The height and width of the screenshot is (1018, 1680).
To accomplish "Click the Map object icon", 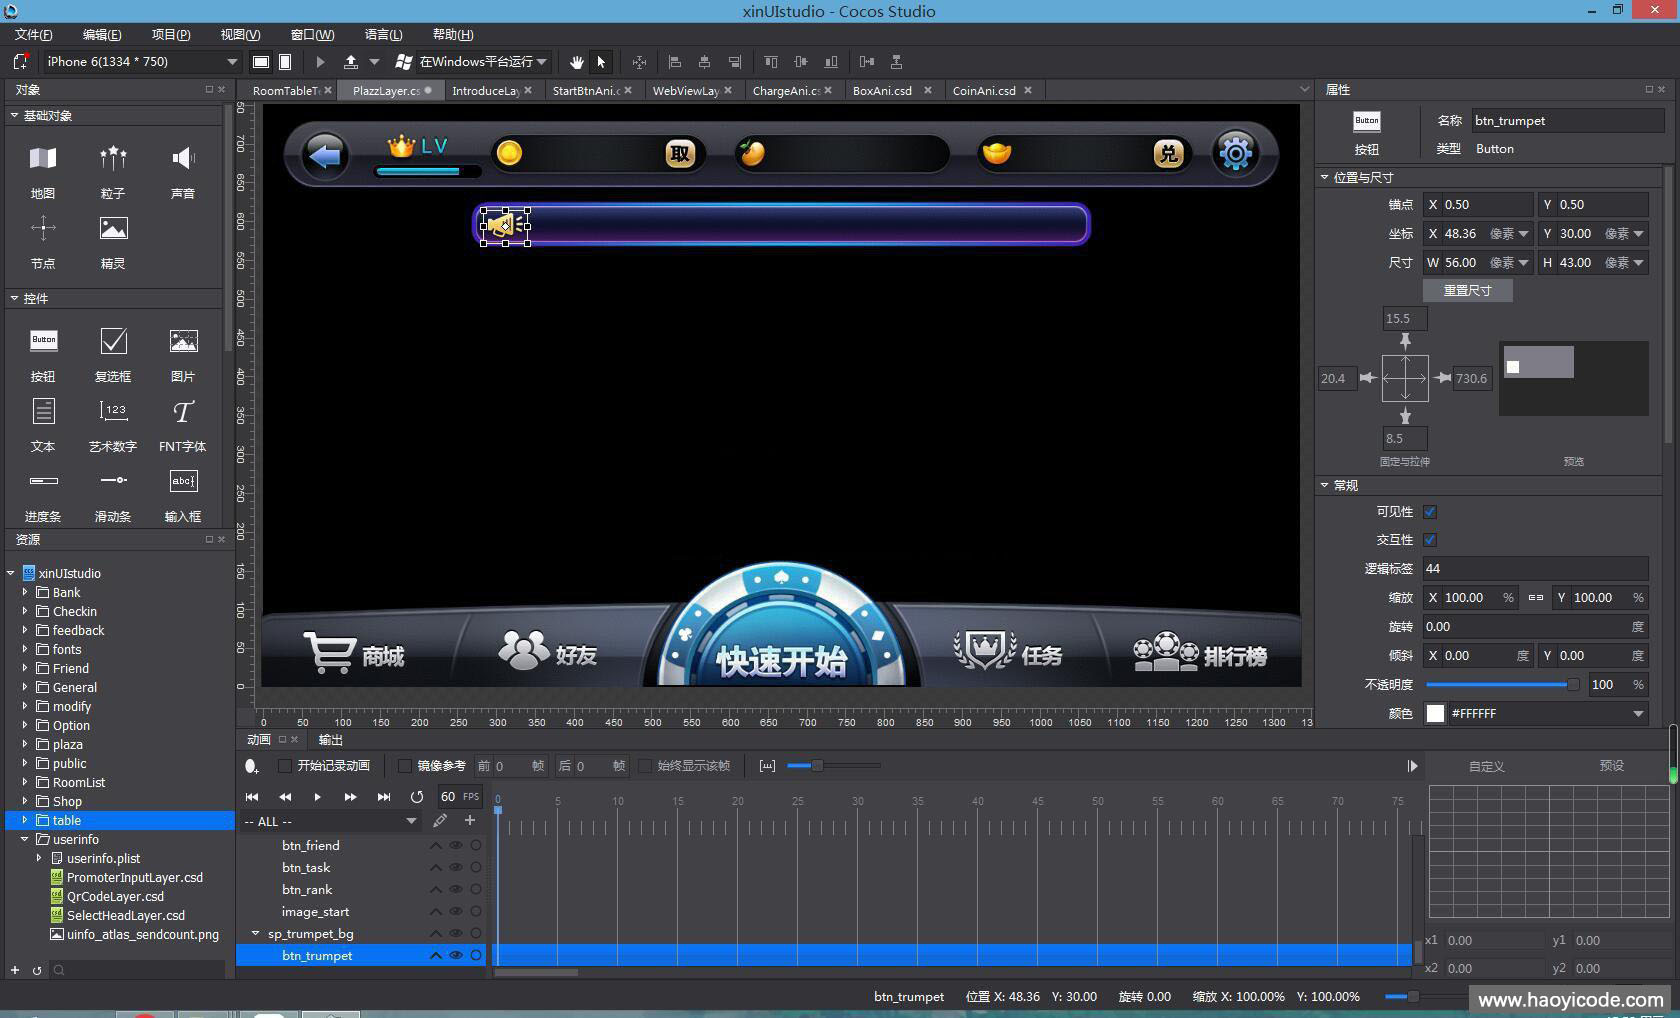I will [43, 159].
